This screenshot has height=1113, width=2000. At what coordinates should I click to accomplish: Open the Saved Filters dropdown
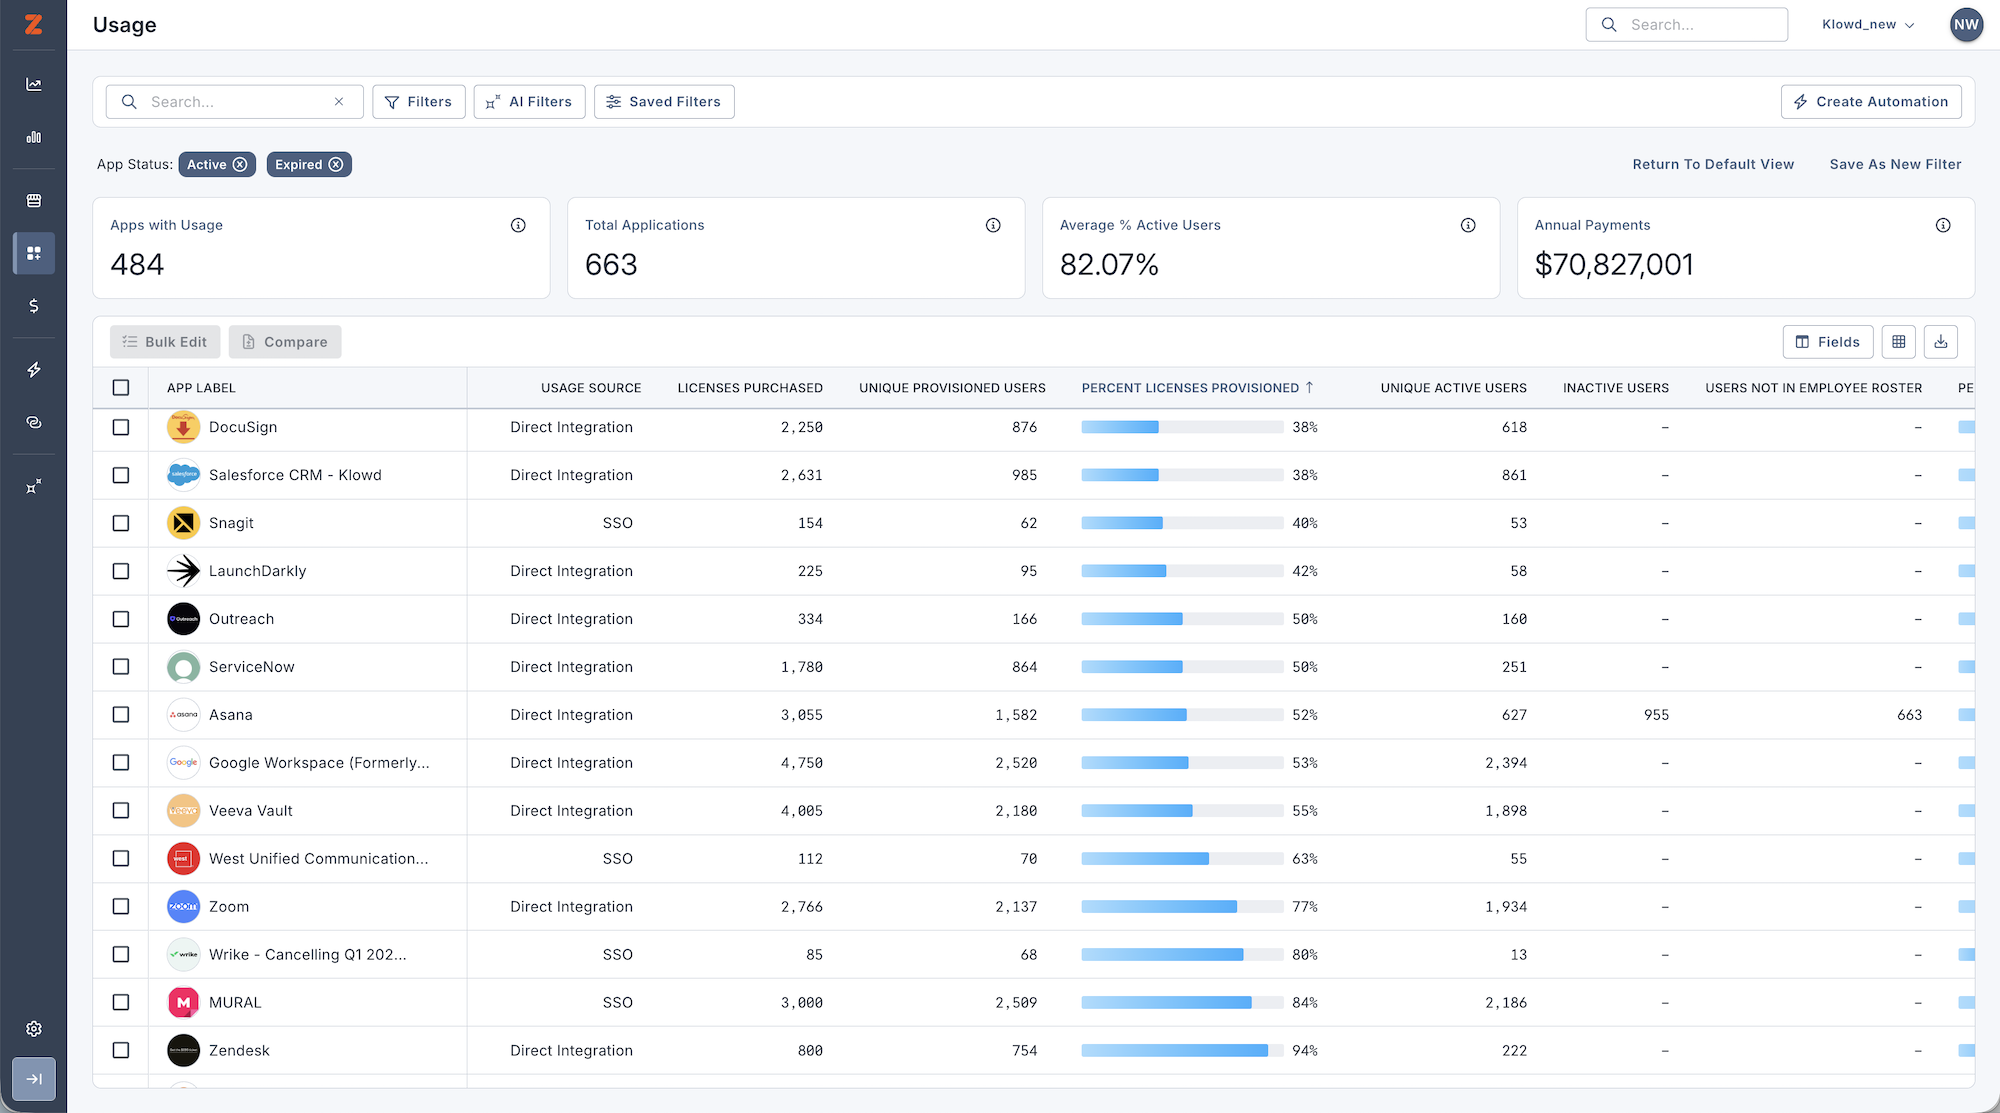click(x=664, y=102)
